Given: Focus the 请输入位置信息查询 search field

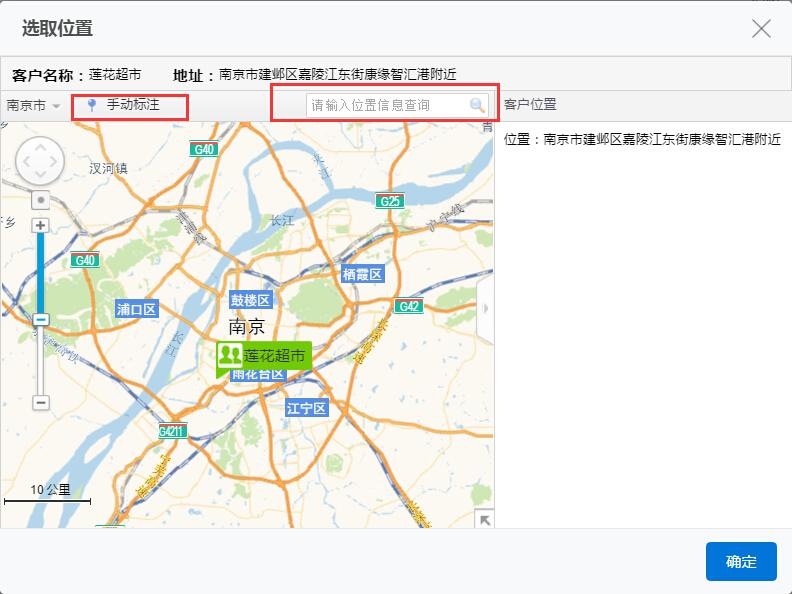Looking at the screenshot, I should pyautogui.click(x=385, y=105).
